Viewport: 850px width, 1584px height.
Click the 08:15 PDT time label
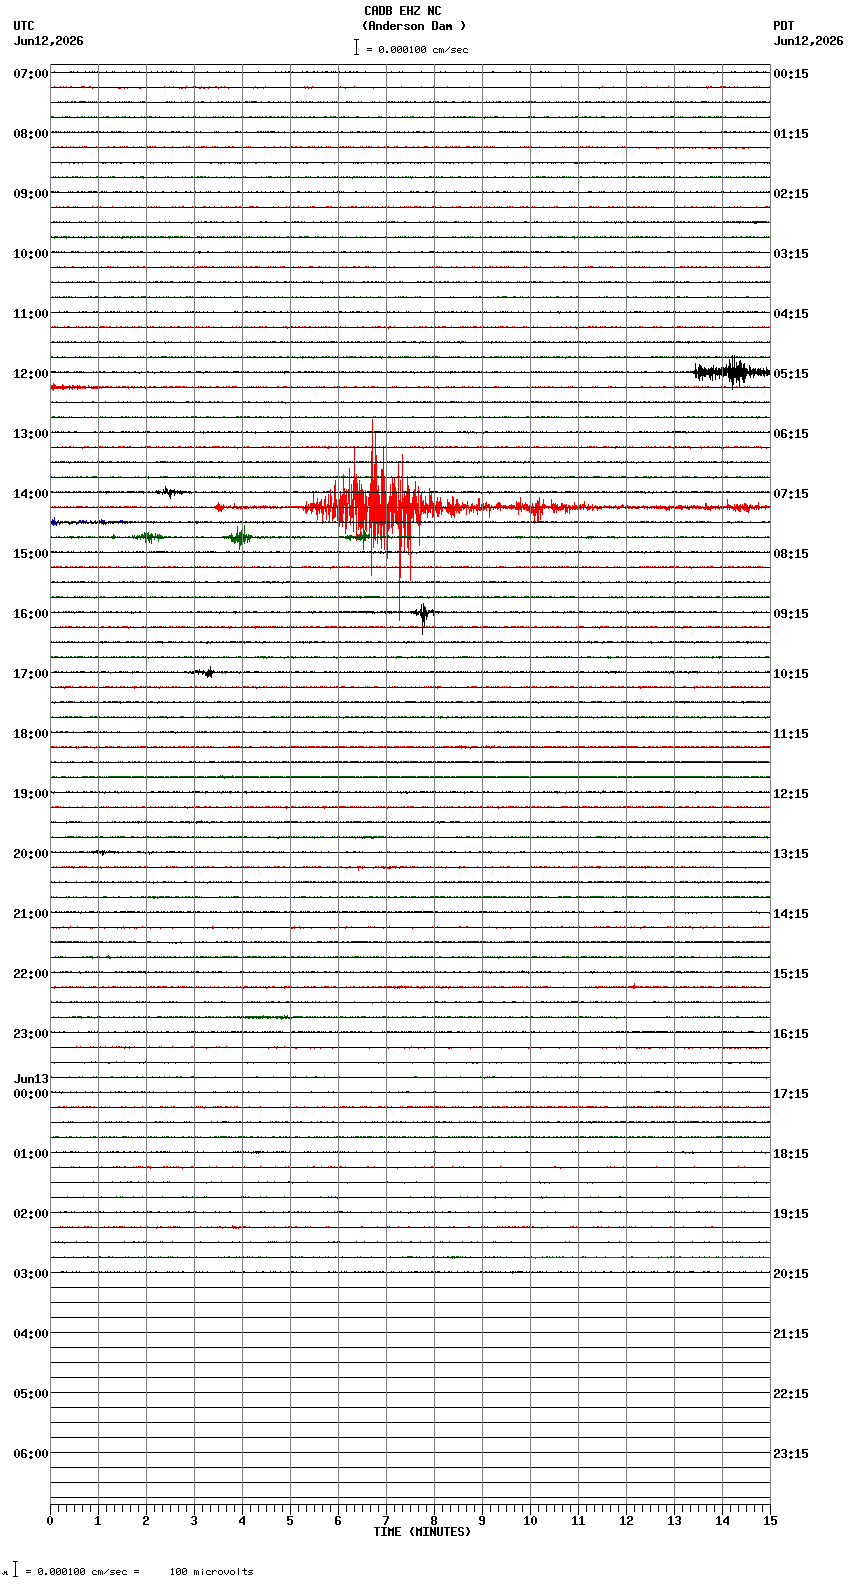point(791,554)
